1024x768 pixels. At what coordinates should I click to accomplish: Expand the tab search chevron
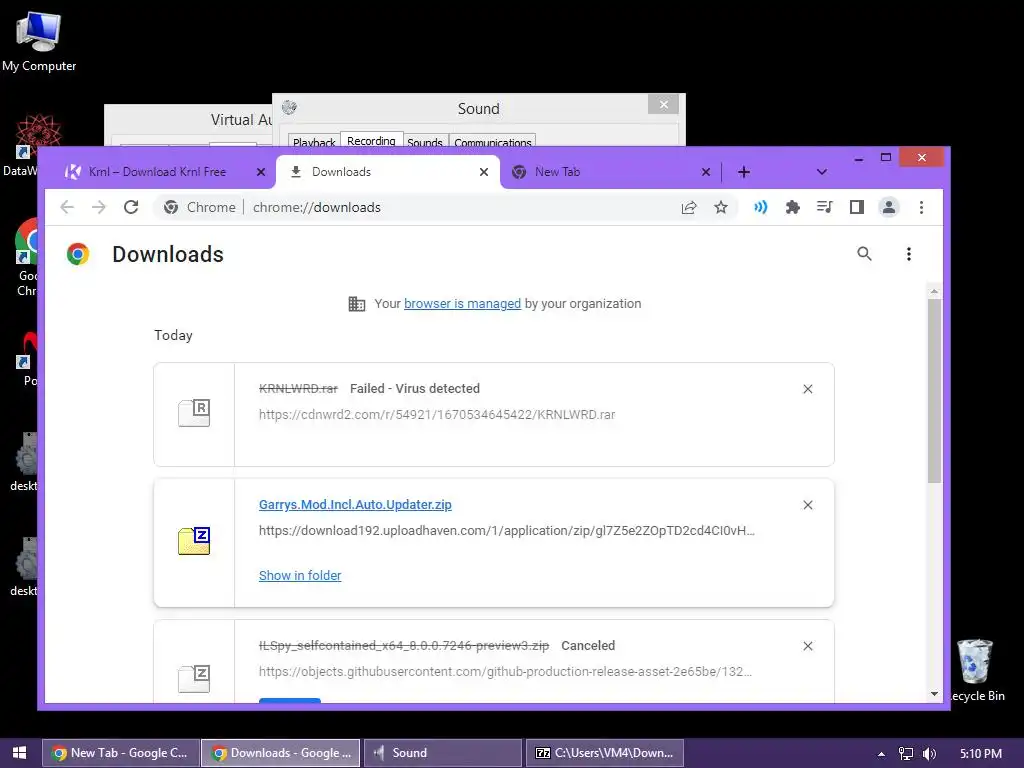click(822, 172)
